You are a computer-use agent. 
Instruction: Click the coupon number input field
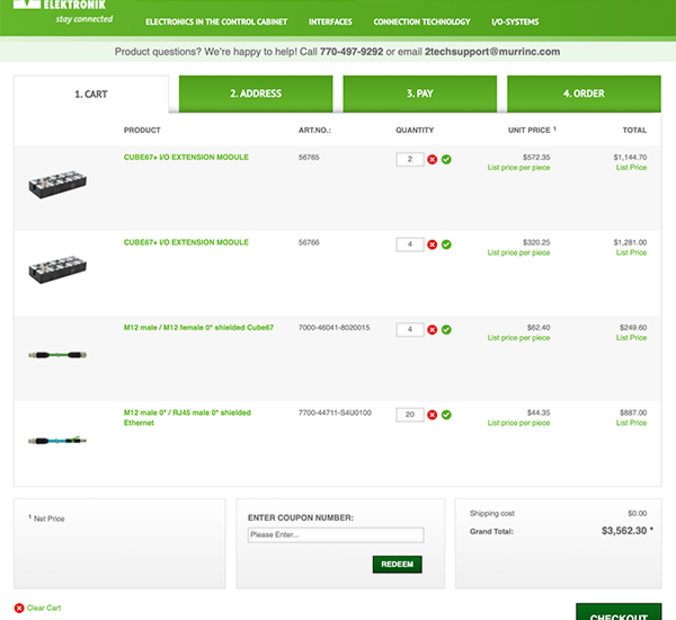pos(336,535)
